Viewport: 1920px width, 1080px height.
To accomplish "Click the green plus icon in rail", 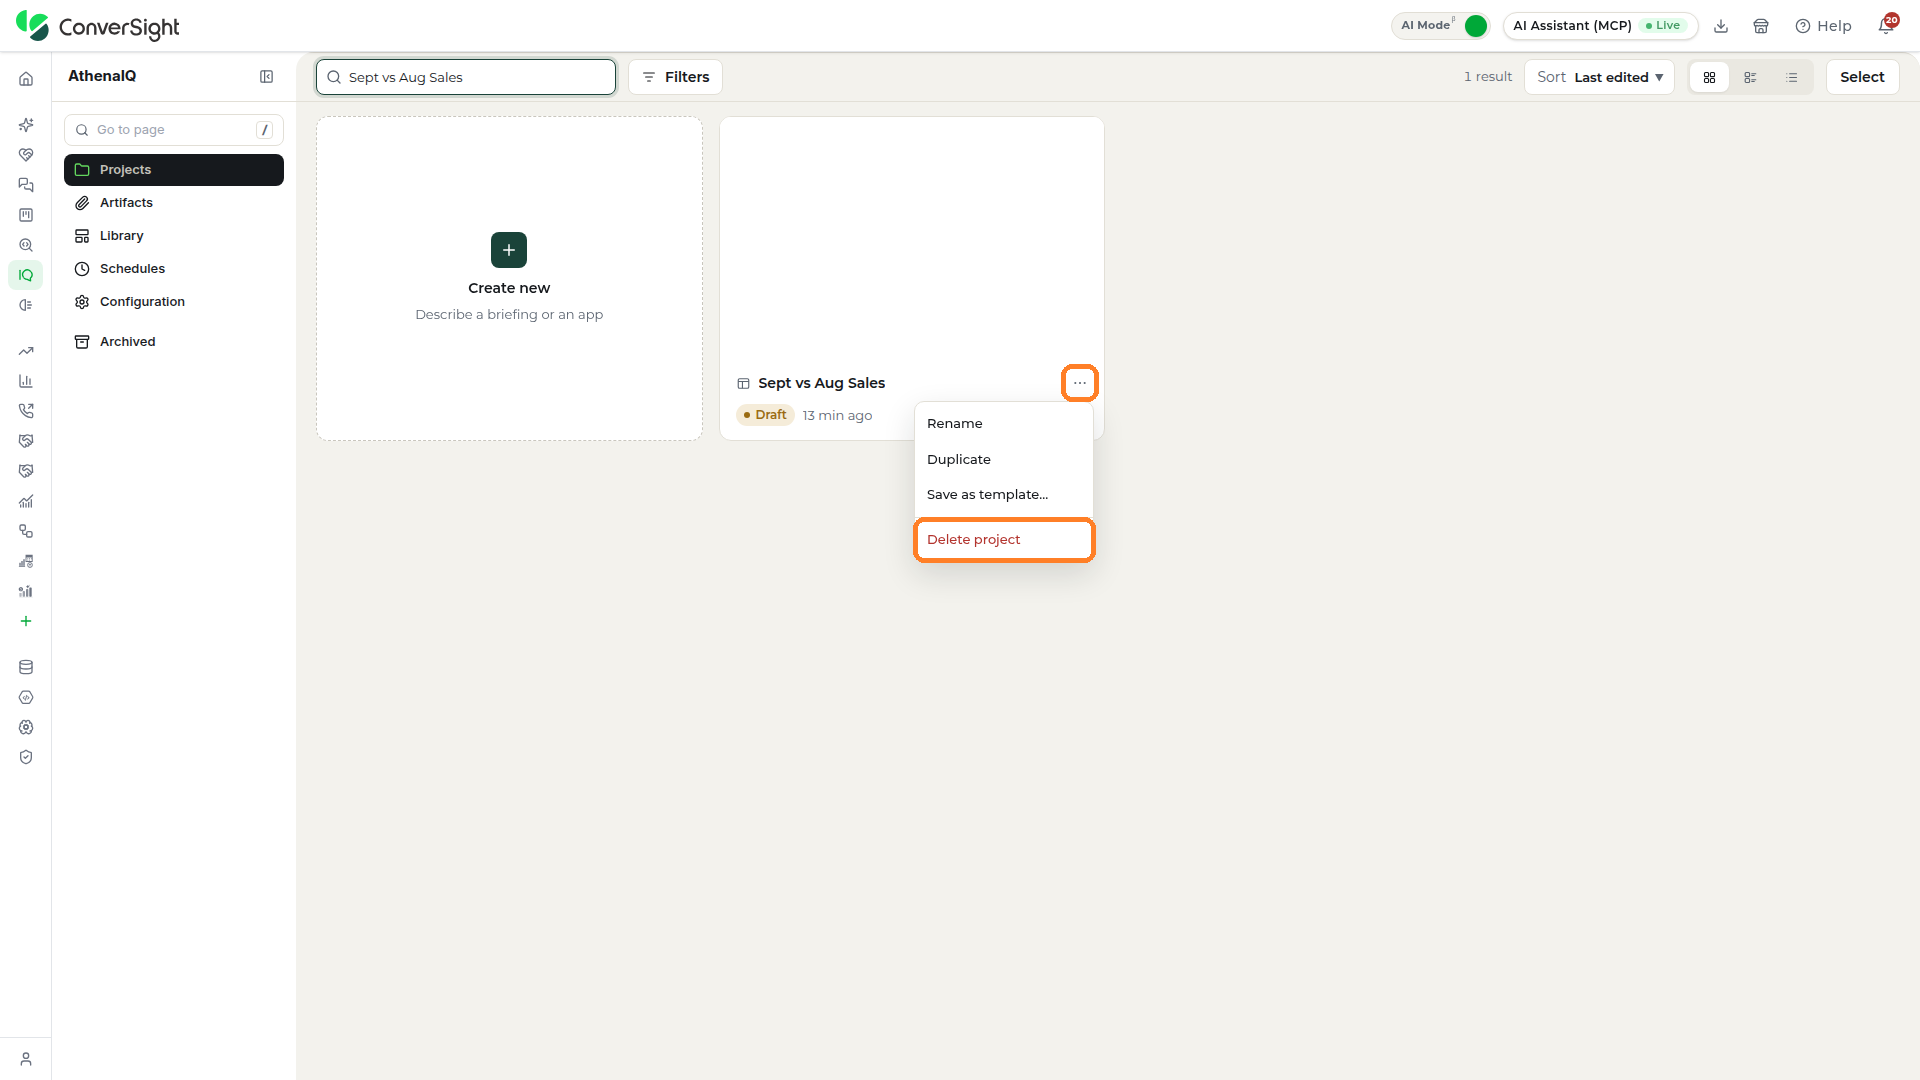I will tap(26, 621).
